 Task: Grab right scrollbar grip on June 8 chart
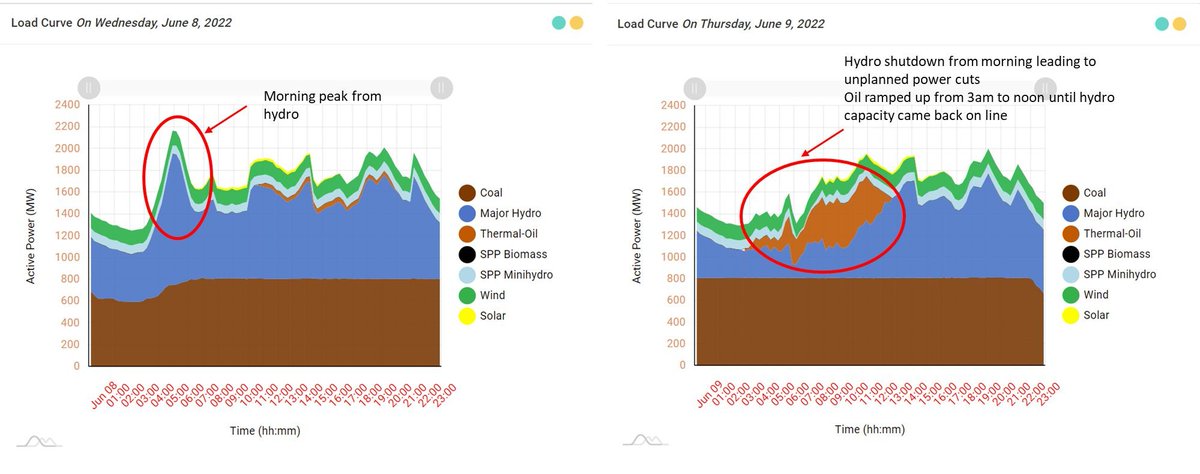[x=441, y=88]
